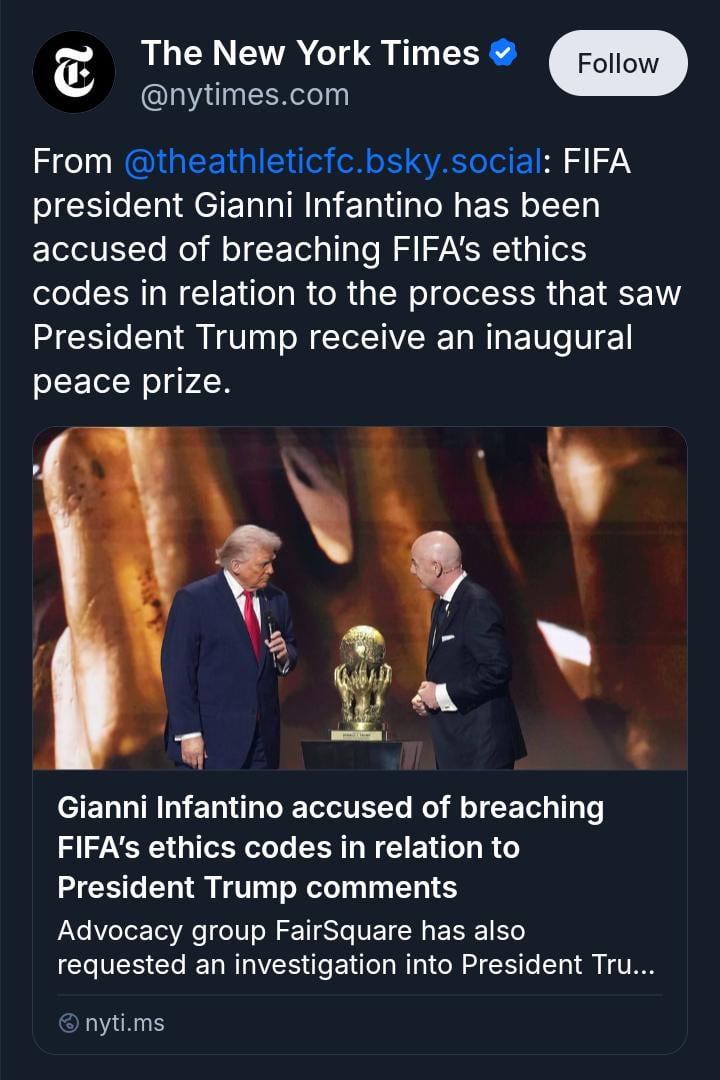The height and width of the screenshot is (1080, 720).
Task: Click 'President Trump comments' in the headline
Action: coord(257,887)
